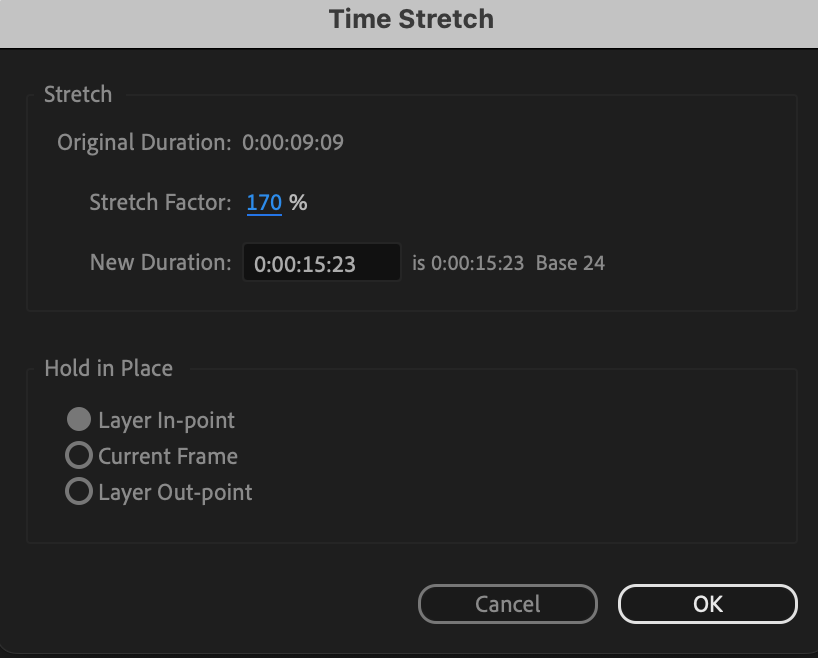Click the Stretch group heading
818x658 pixels.
tap(78, 95)
